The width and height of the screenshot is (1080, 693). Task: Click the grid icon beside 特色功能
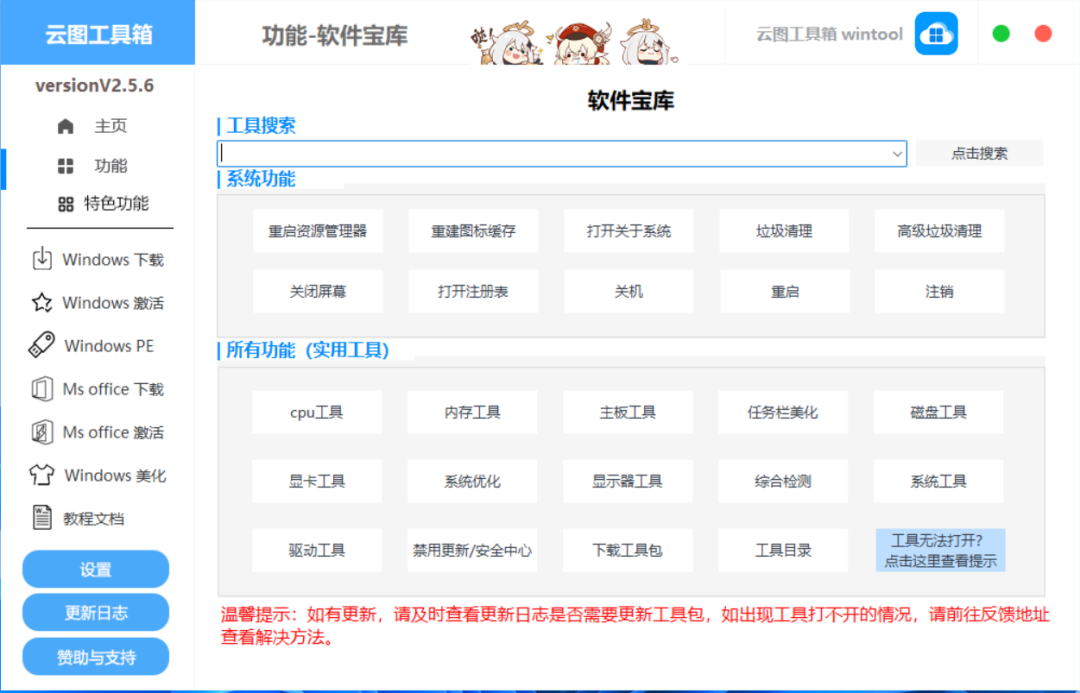point(65,204)
